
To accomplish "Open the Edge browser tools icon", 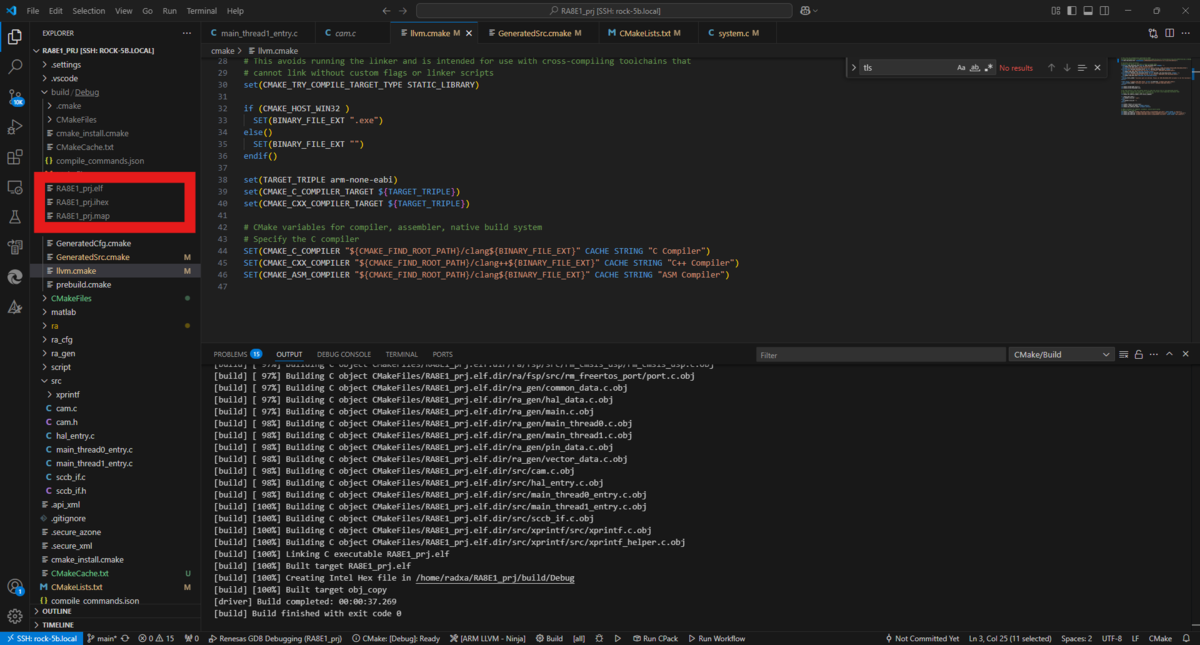I will point(15,277).
